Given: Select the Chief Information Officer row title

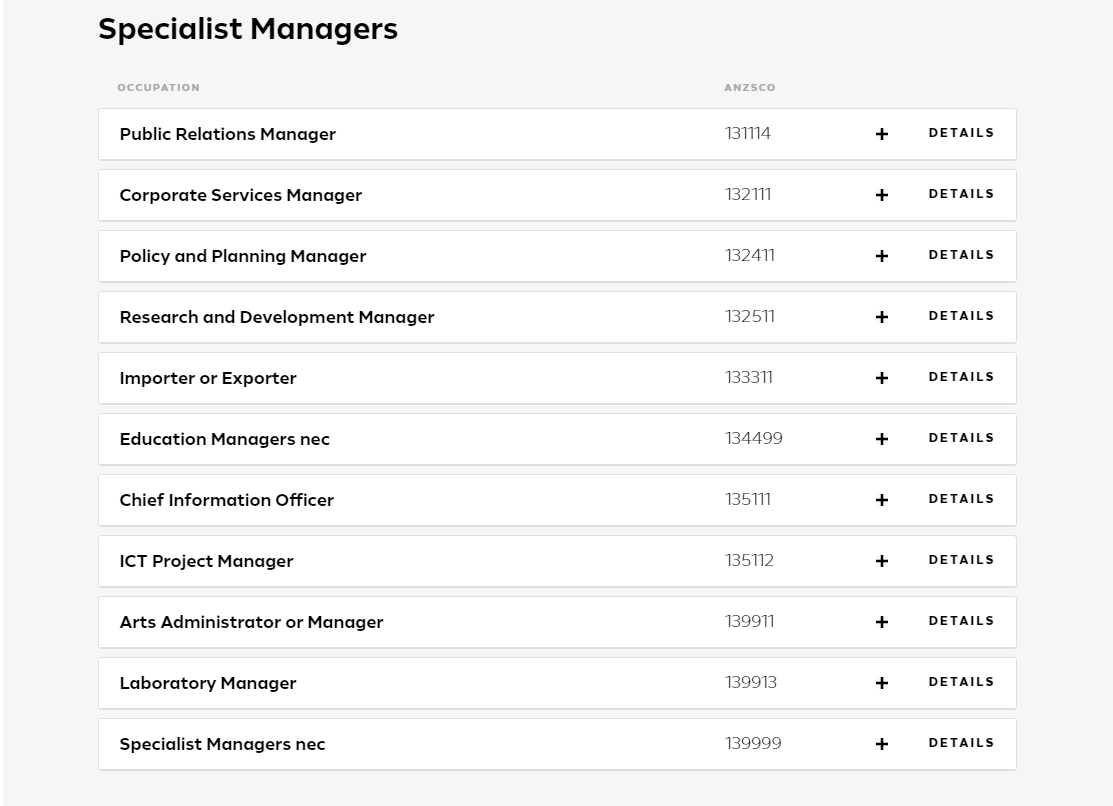Looking at the screenshot, I should [x=226, y=501].
